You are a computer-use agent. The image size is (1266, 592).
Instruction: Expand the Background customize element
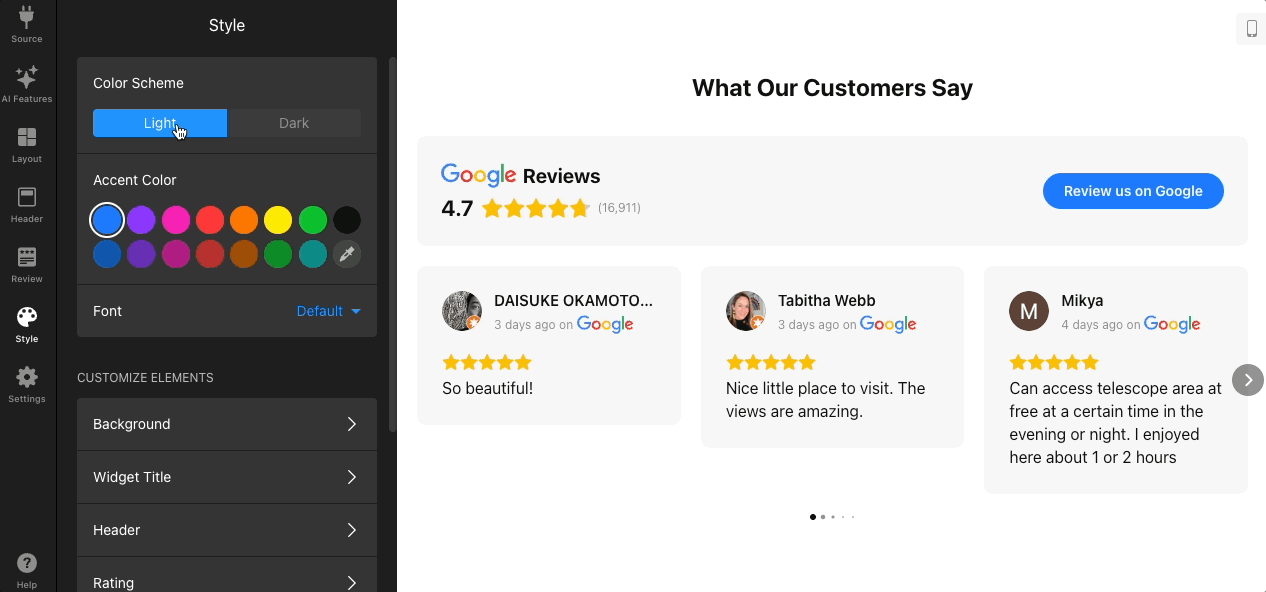click(x=226, y=424)
